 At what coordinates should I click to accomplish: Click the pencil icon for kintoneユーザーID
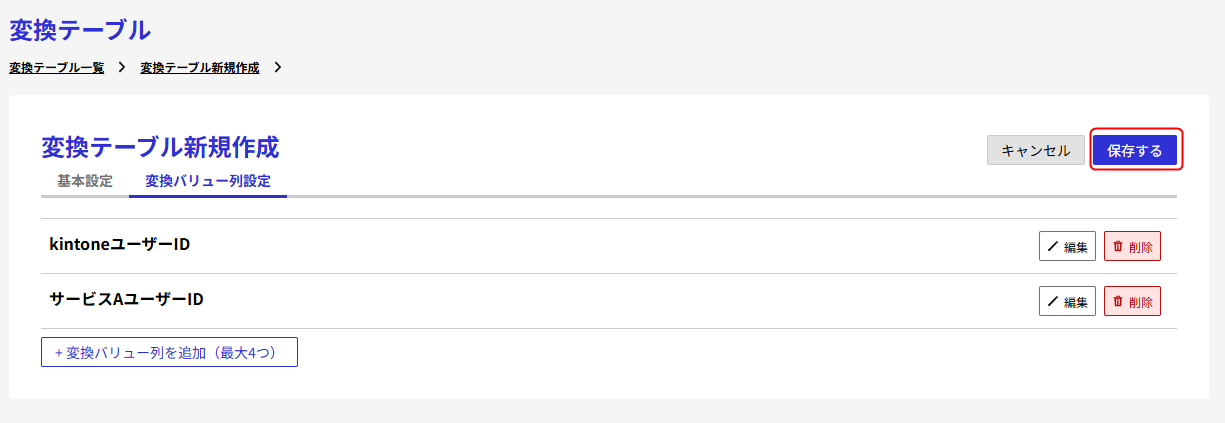tap(1053, 247)
